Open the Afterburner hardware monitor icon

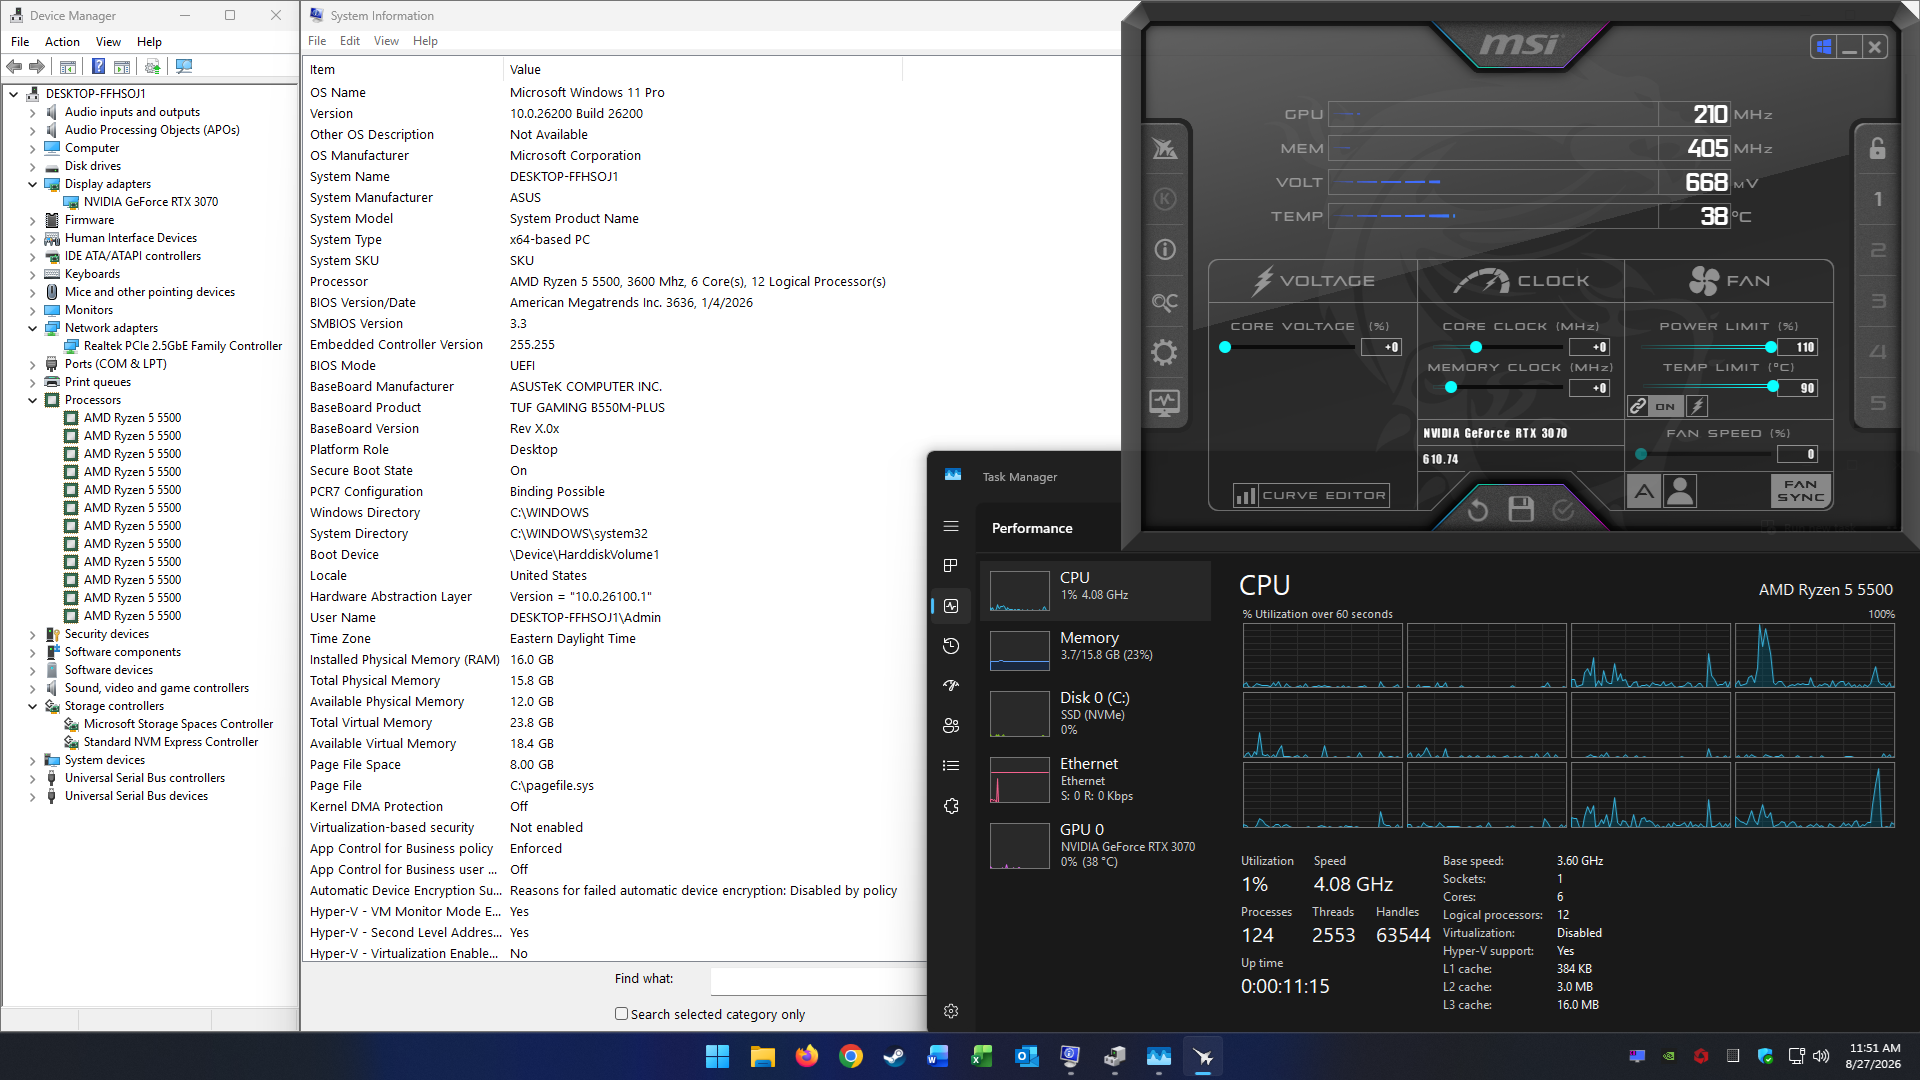click(x=1164, y=403)
